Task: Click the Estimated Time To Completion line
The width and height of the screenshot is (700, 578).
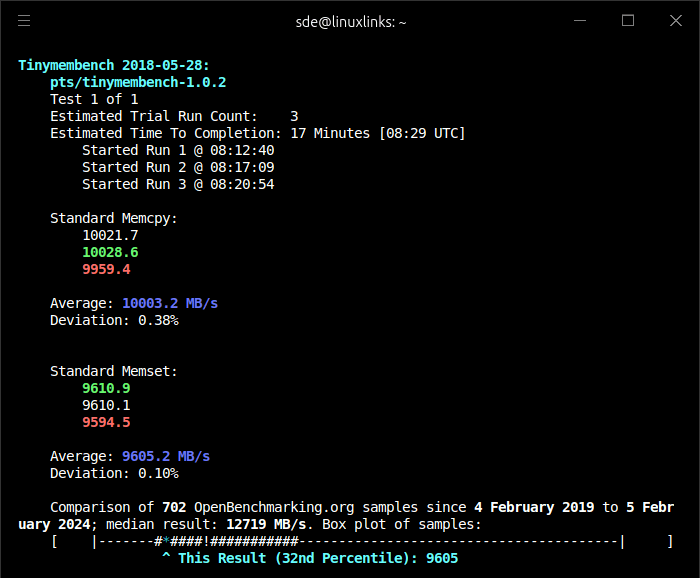Action: (258, 133)
